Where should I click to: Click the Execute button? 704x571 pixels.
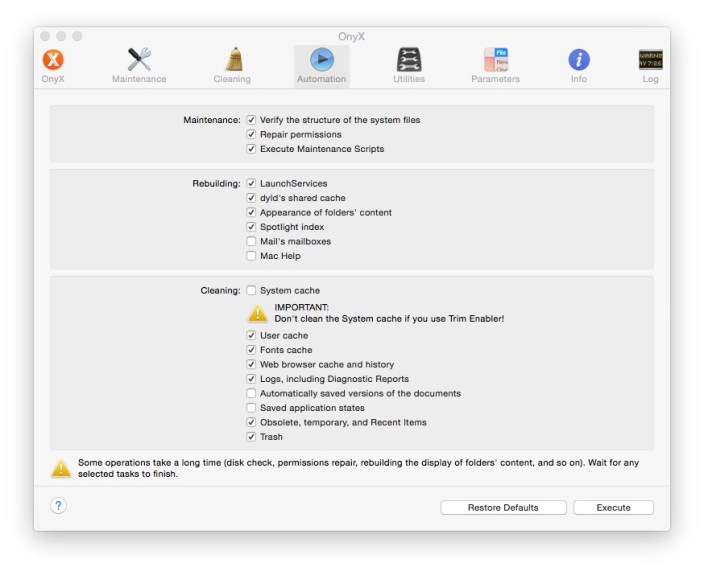pyautogui.click(x=613, y=508)
